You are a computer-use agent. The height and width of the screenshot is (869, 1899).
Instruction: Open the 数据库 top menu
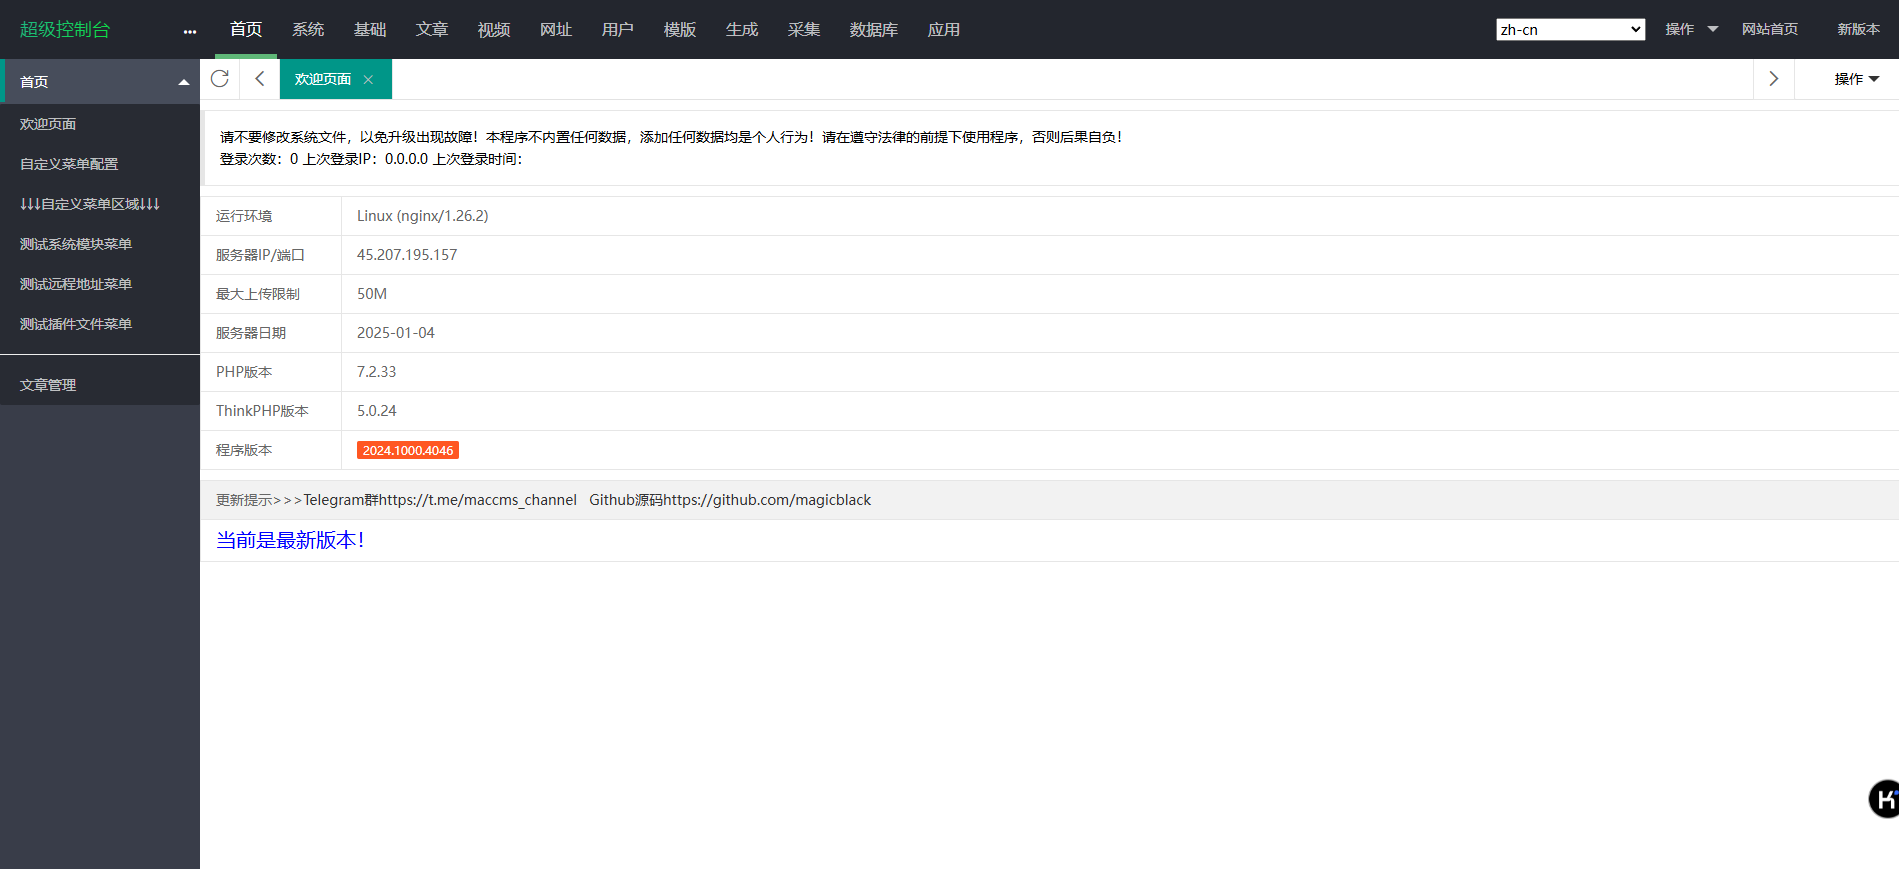click(873, 30)
